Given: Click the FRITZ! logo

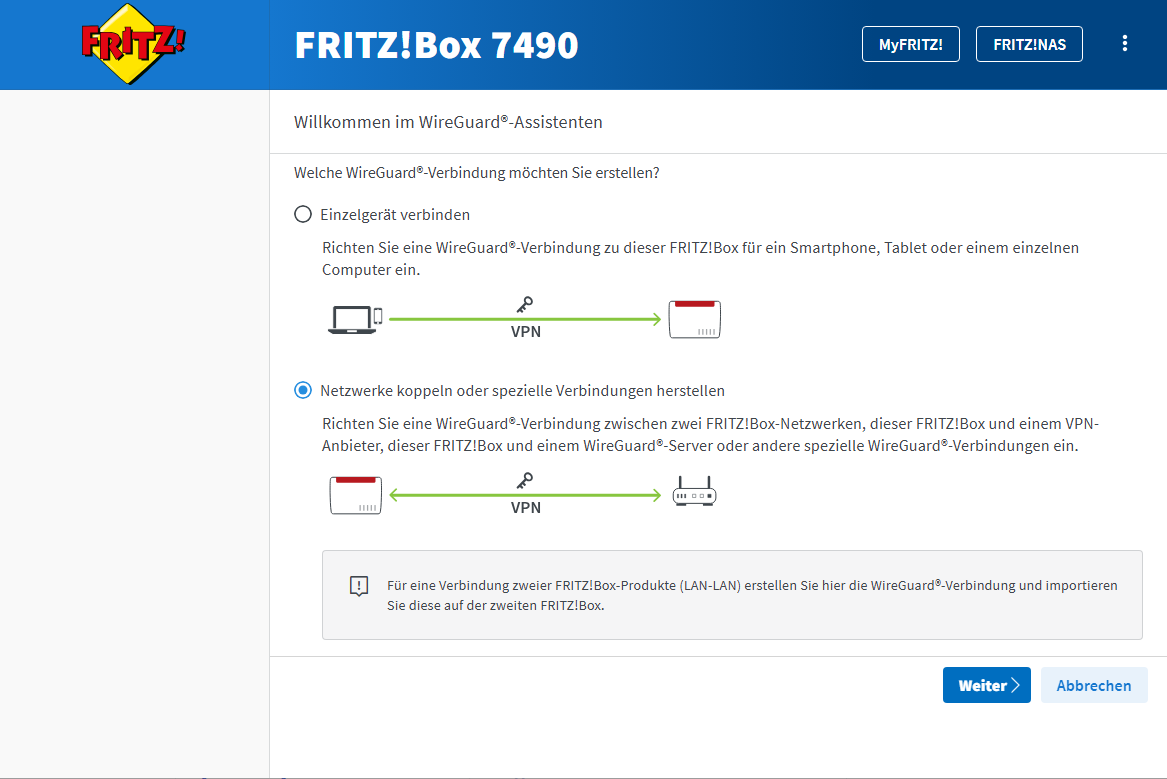Looking at the screenshot, I should [134, 44].
